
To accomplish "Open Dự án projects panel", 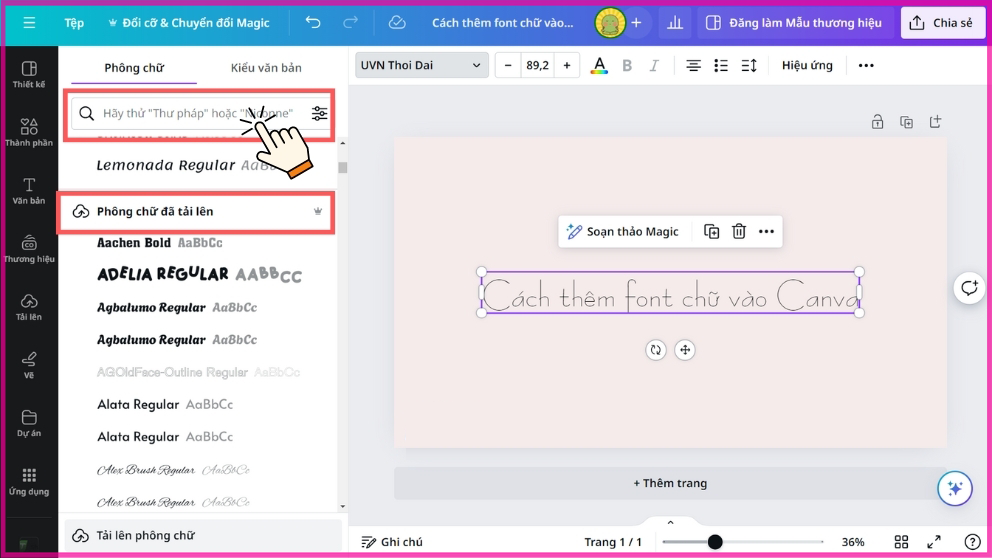I will pos(29,423).
